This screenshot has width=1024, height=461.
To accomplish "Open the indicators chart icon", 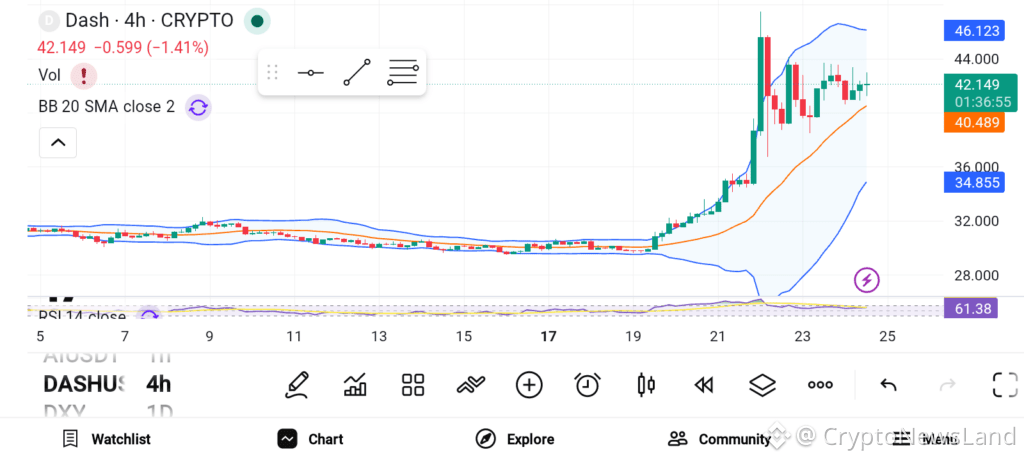I will click(x=355, y=385).
